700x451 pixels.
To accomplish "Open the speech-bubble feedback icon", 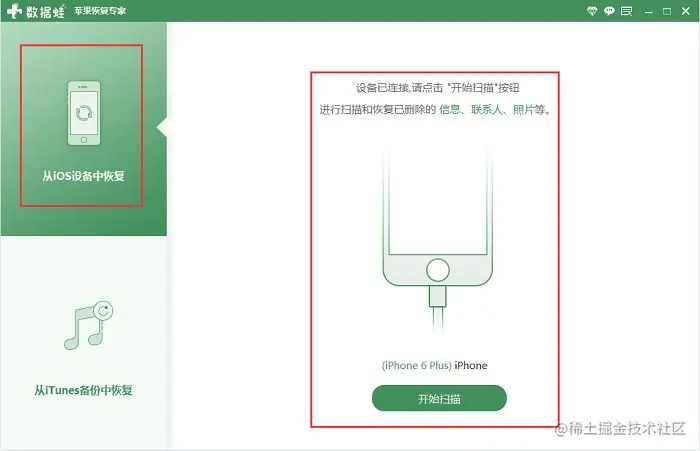I will 609,11.
